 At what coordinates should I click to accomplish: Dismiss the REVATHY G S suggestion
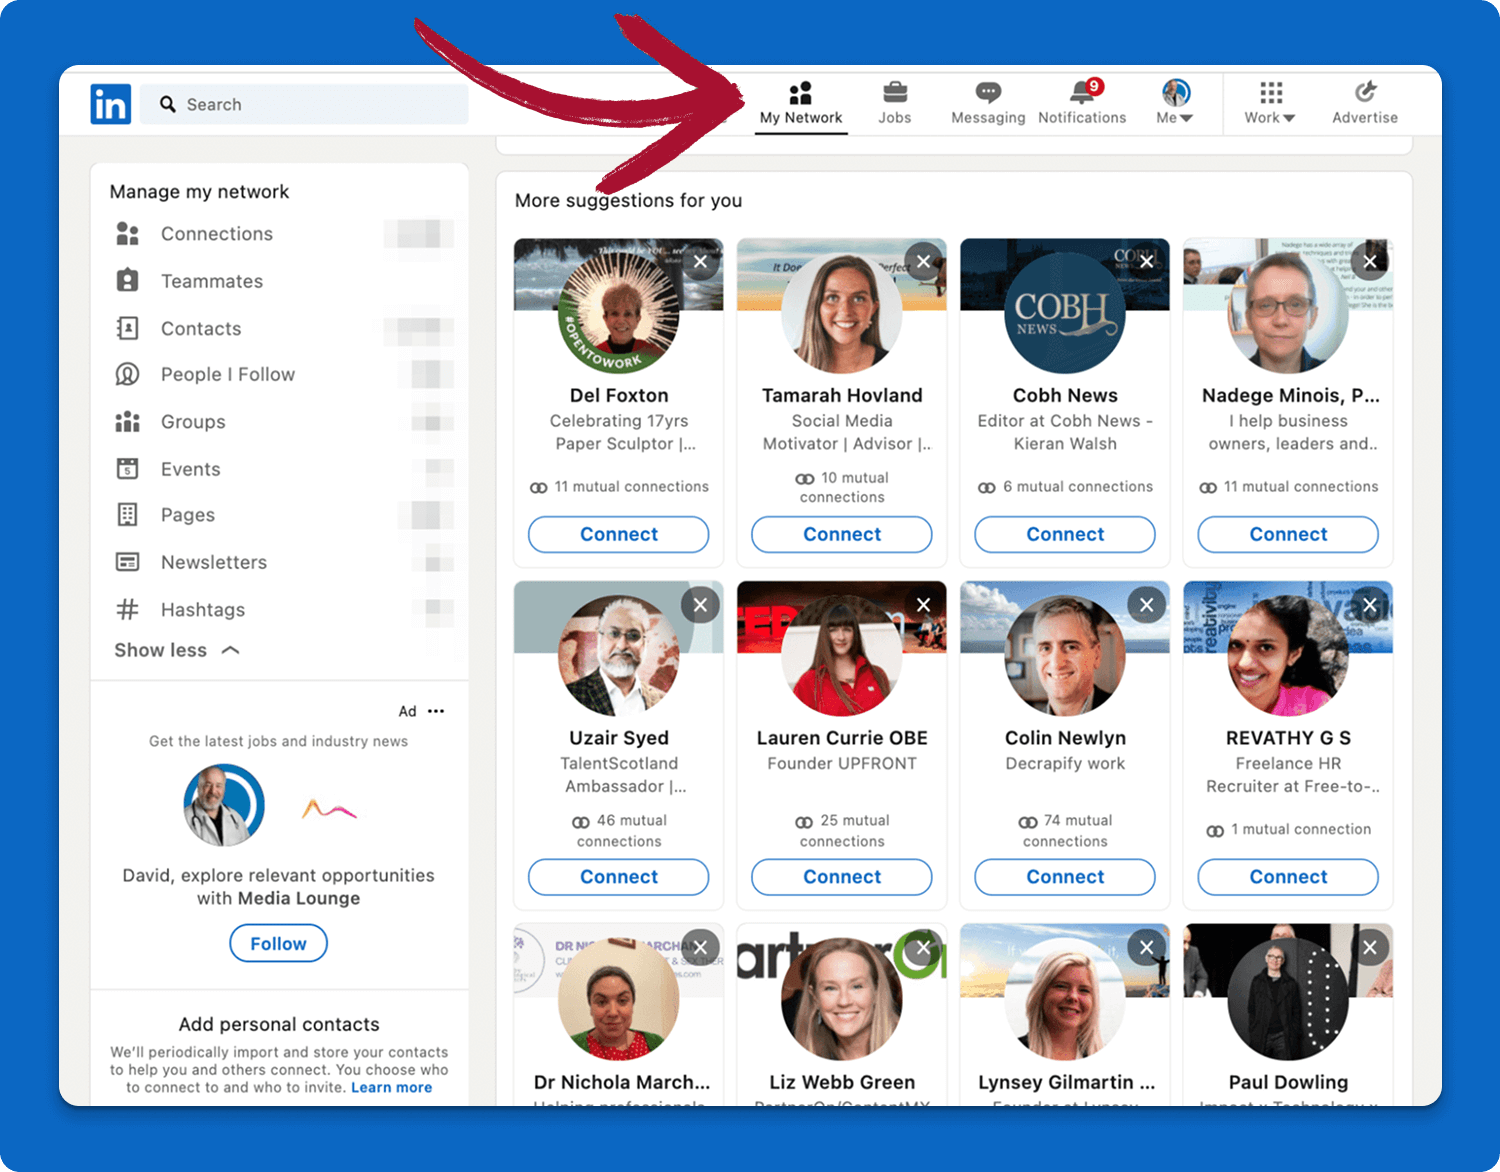(1370, 605)
